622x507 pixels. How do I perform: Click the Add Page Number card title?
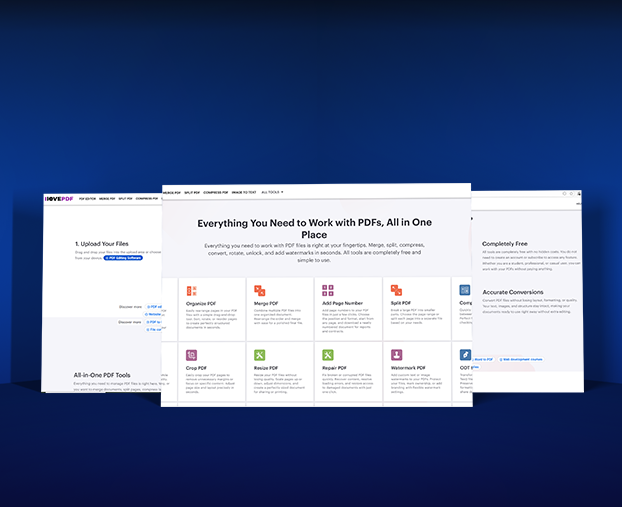point(342,303)
